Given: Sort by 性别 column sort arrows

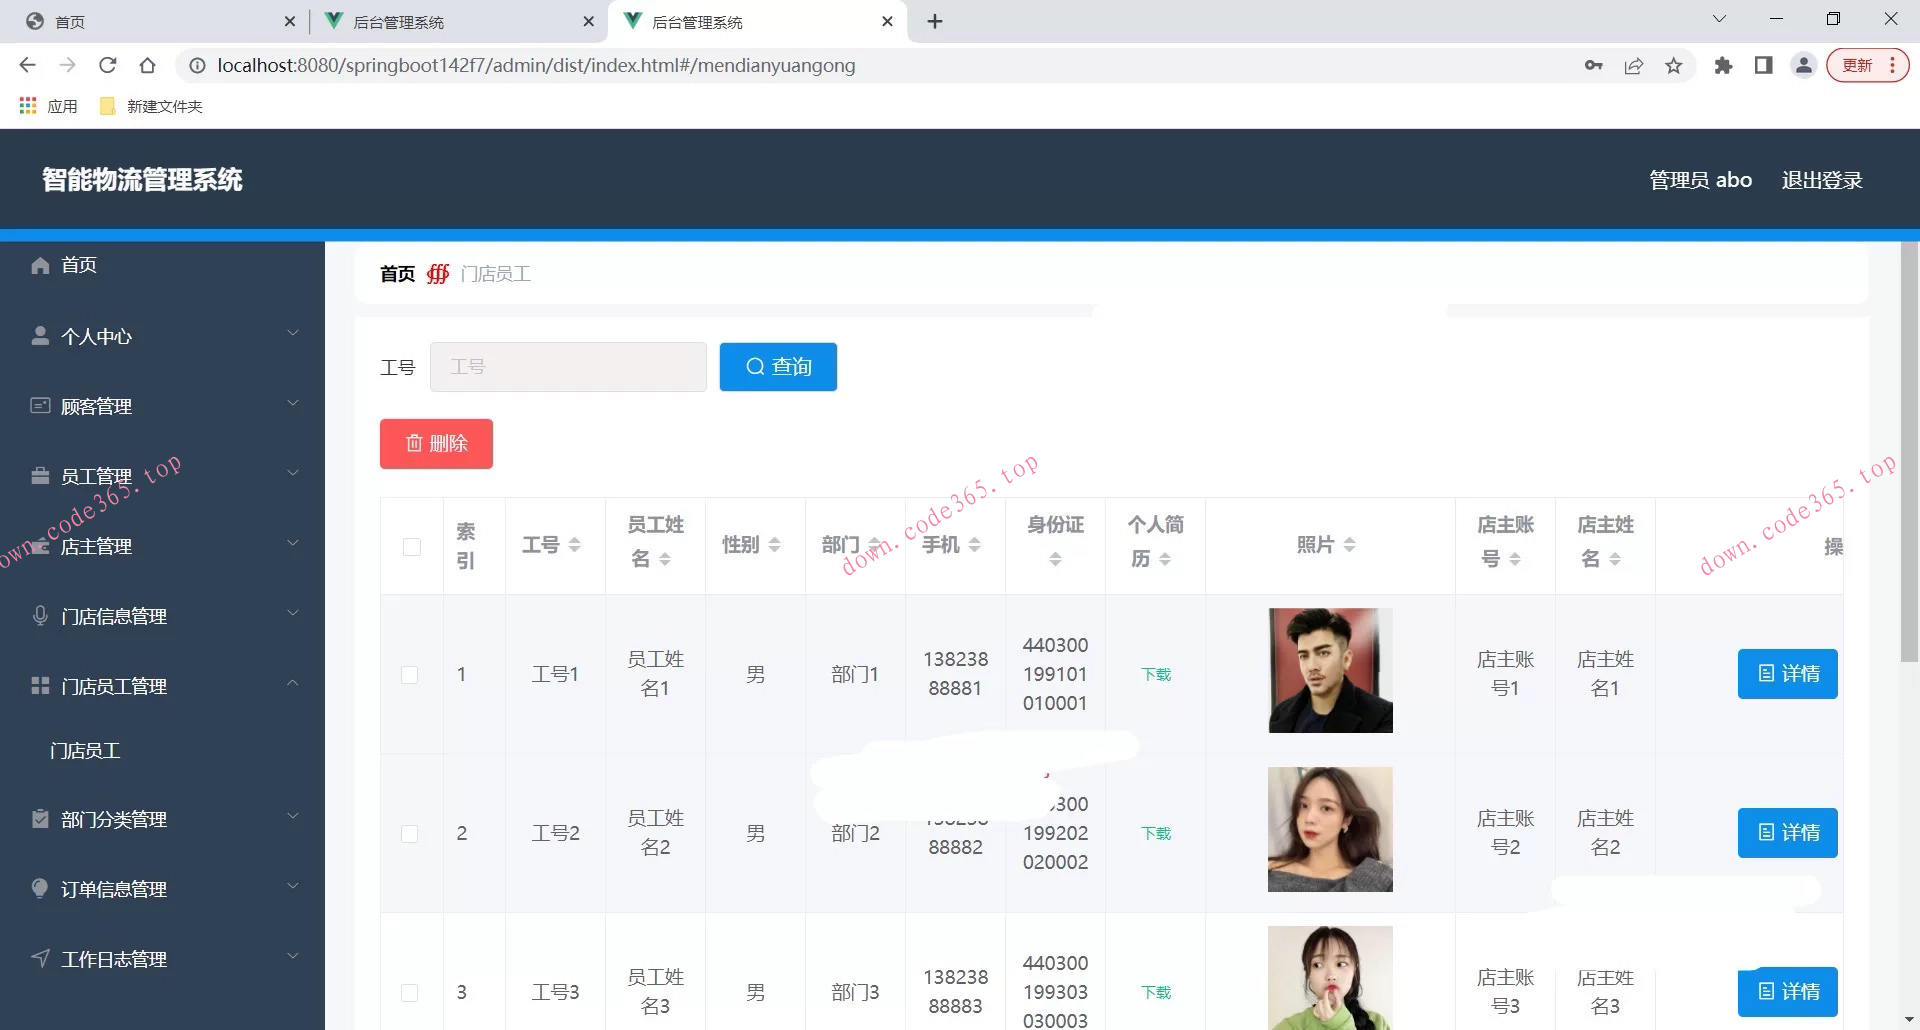Looking at the screenshot, I should pos(774,545).
